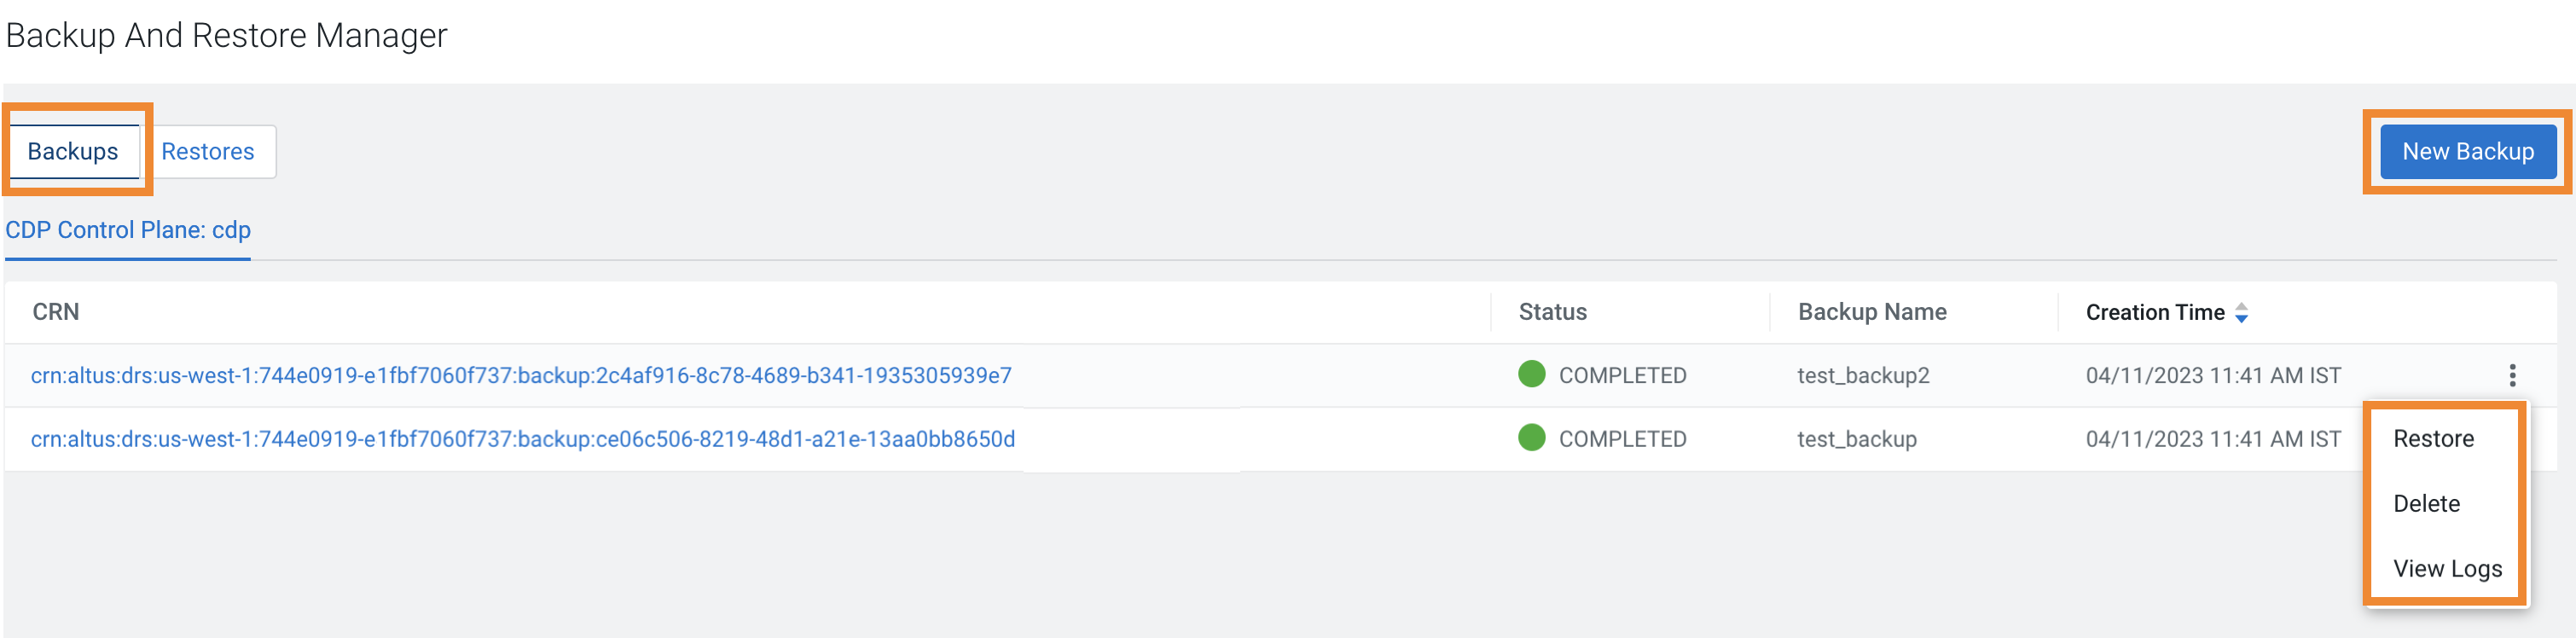Choose Restore from the actions menu
The image size is (2576, 638).
point(2433,439)
